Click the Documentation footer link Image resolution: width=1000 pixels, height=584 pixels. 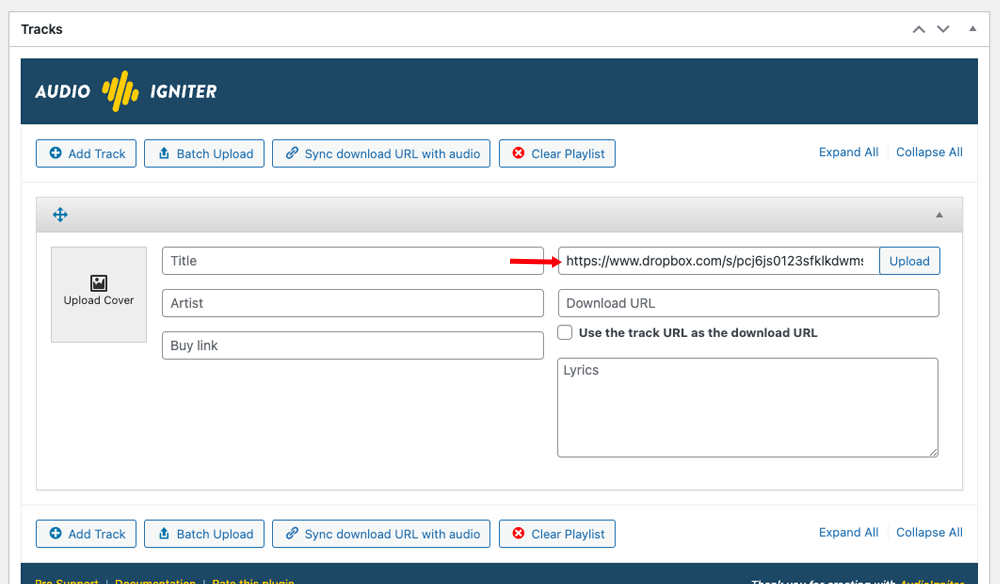point(156,581)
